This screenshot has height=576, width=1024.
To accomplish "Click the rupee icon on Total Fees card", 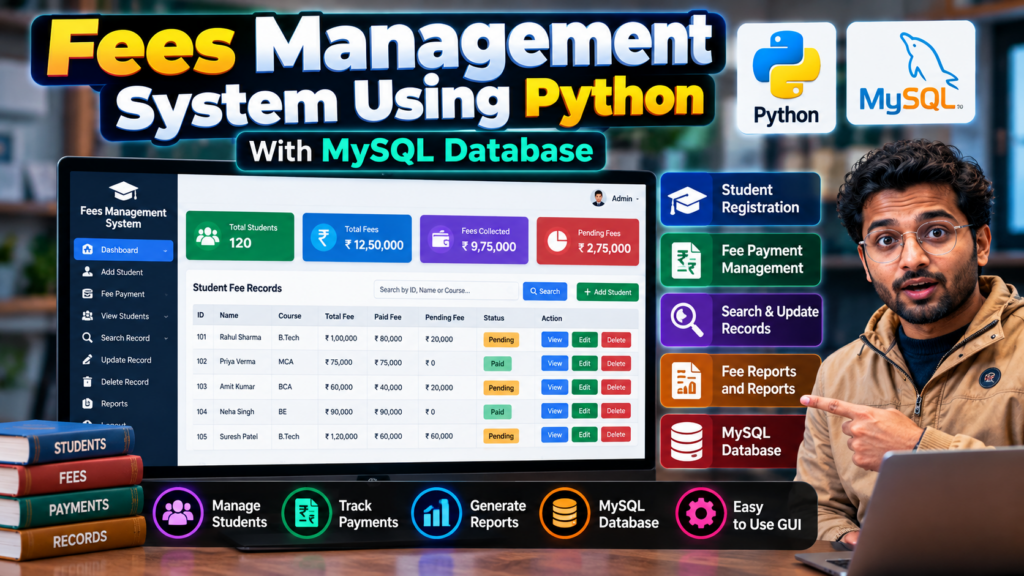I will tap(323, 237).
